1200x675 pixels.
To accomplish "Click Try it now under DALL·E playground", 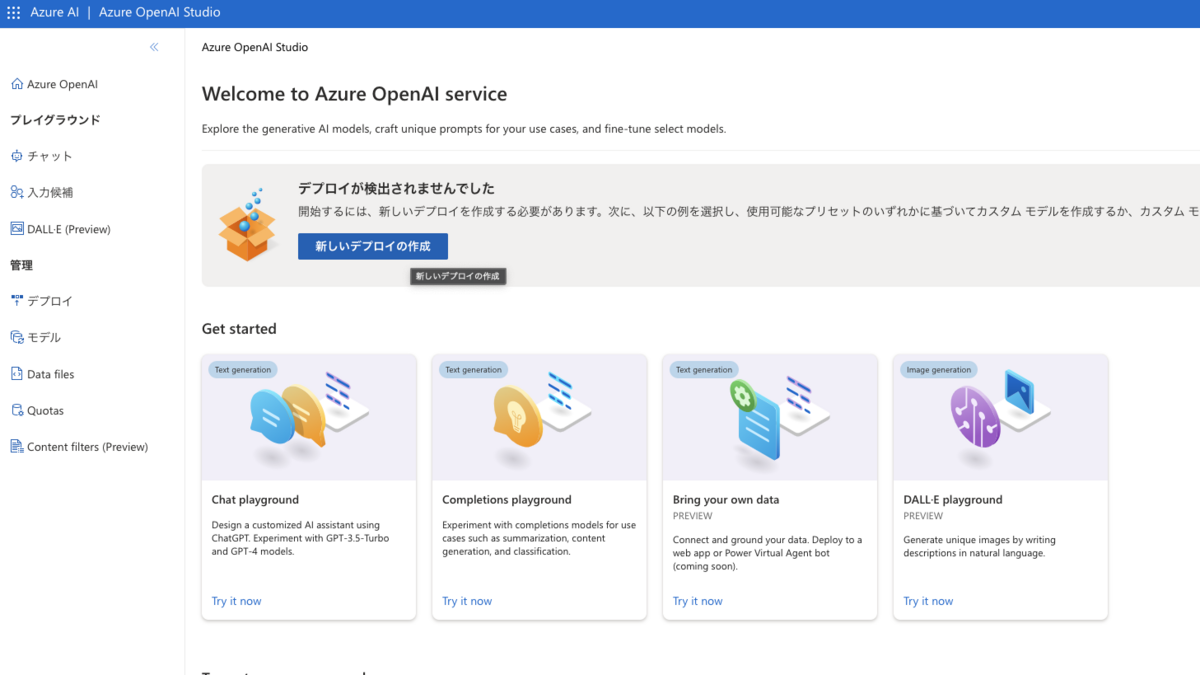I will [928, 601].
